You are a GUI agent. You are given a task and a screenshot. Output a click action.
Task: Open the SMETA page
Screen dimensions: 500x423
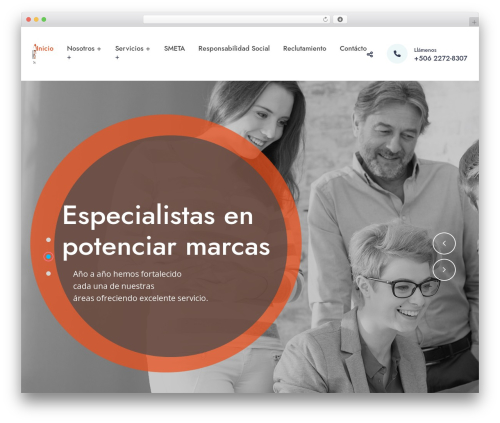point(174,48)
